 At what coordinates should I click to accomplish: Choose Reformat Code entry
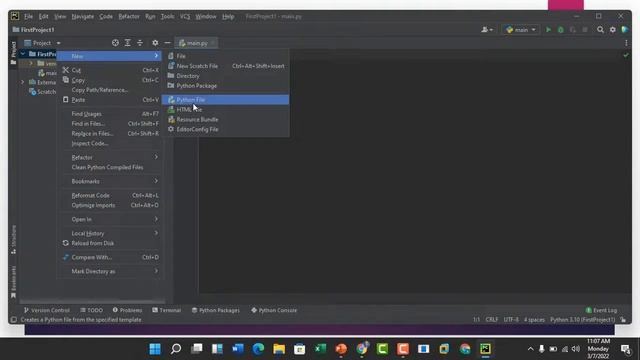(110, 196)
